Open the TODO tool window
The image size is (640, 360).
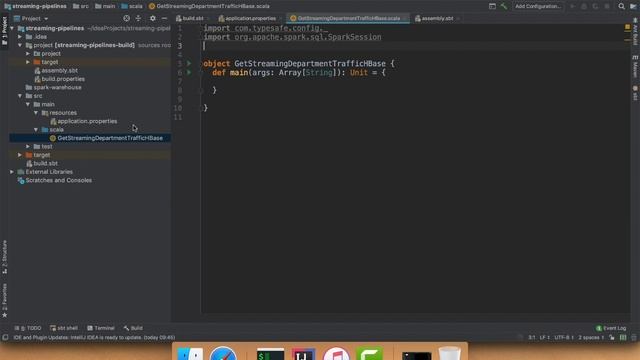[x=28, y=328]
